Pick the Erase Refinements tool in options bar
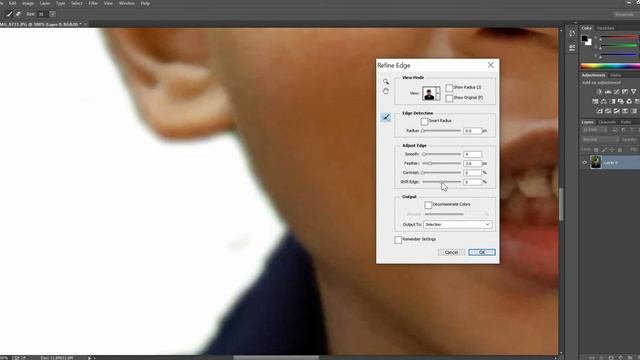 (18, 14)
